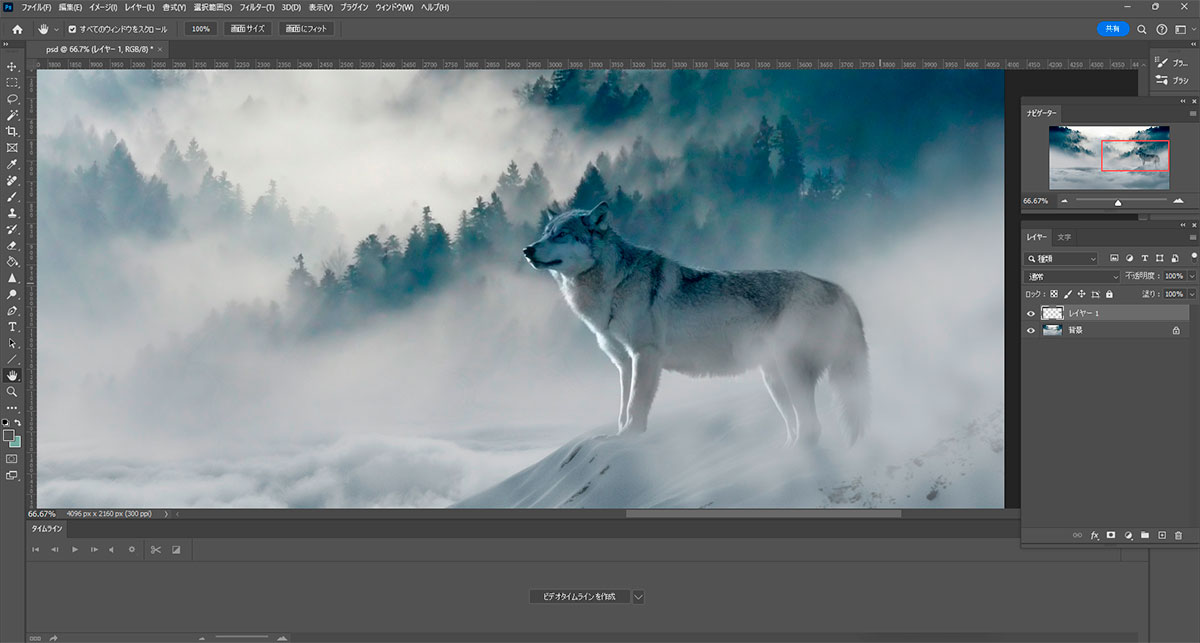Split the clip with the scissors icon
The image size is (1200, 643).
(155, 549)
